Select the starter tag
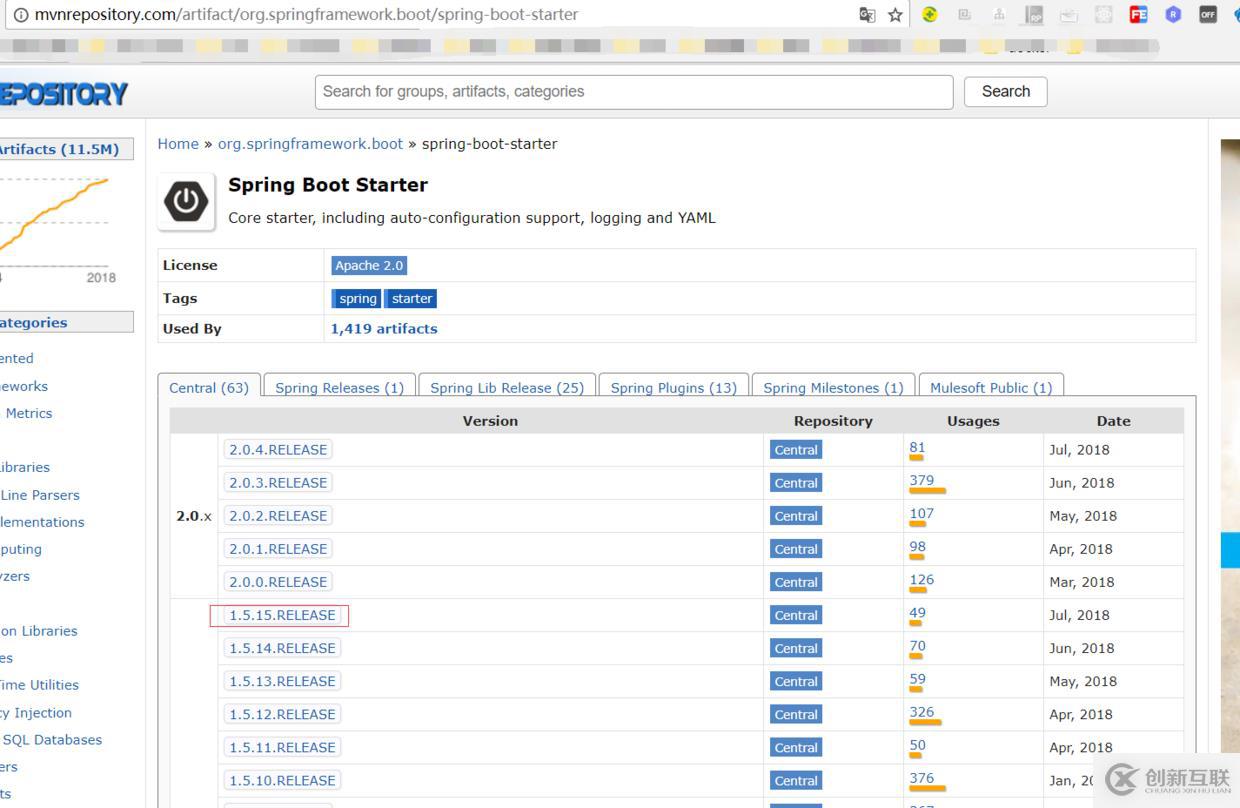Image resolution: width=1240 pixels, height=808 pixels. click(412, 298)
